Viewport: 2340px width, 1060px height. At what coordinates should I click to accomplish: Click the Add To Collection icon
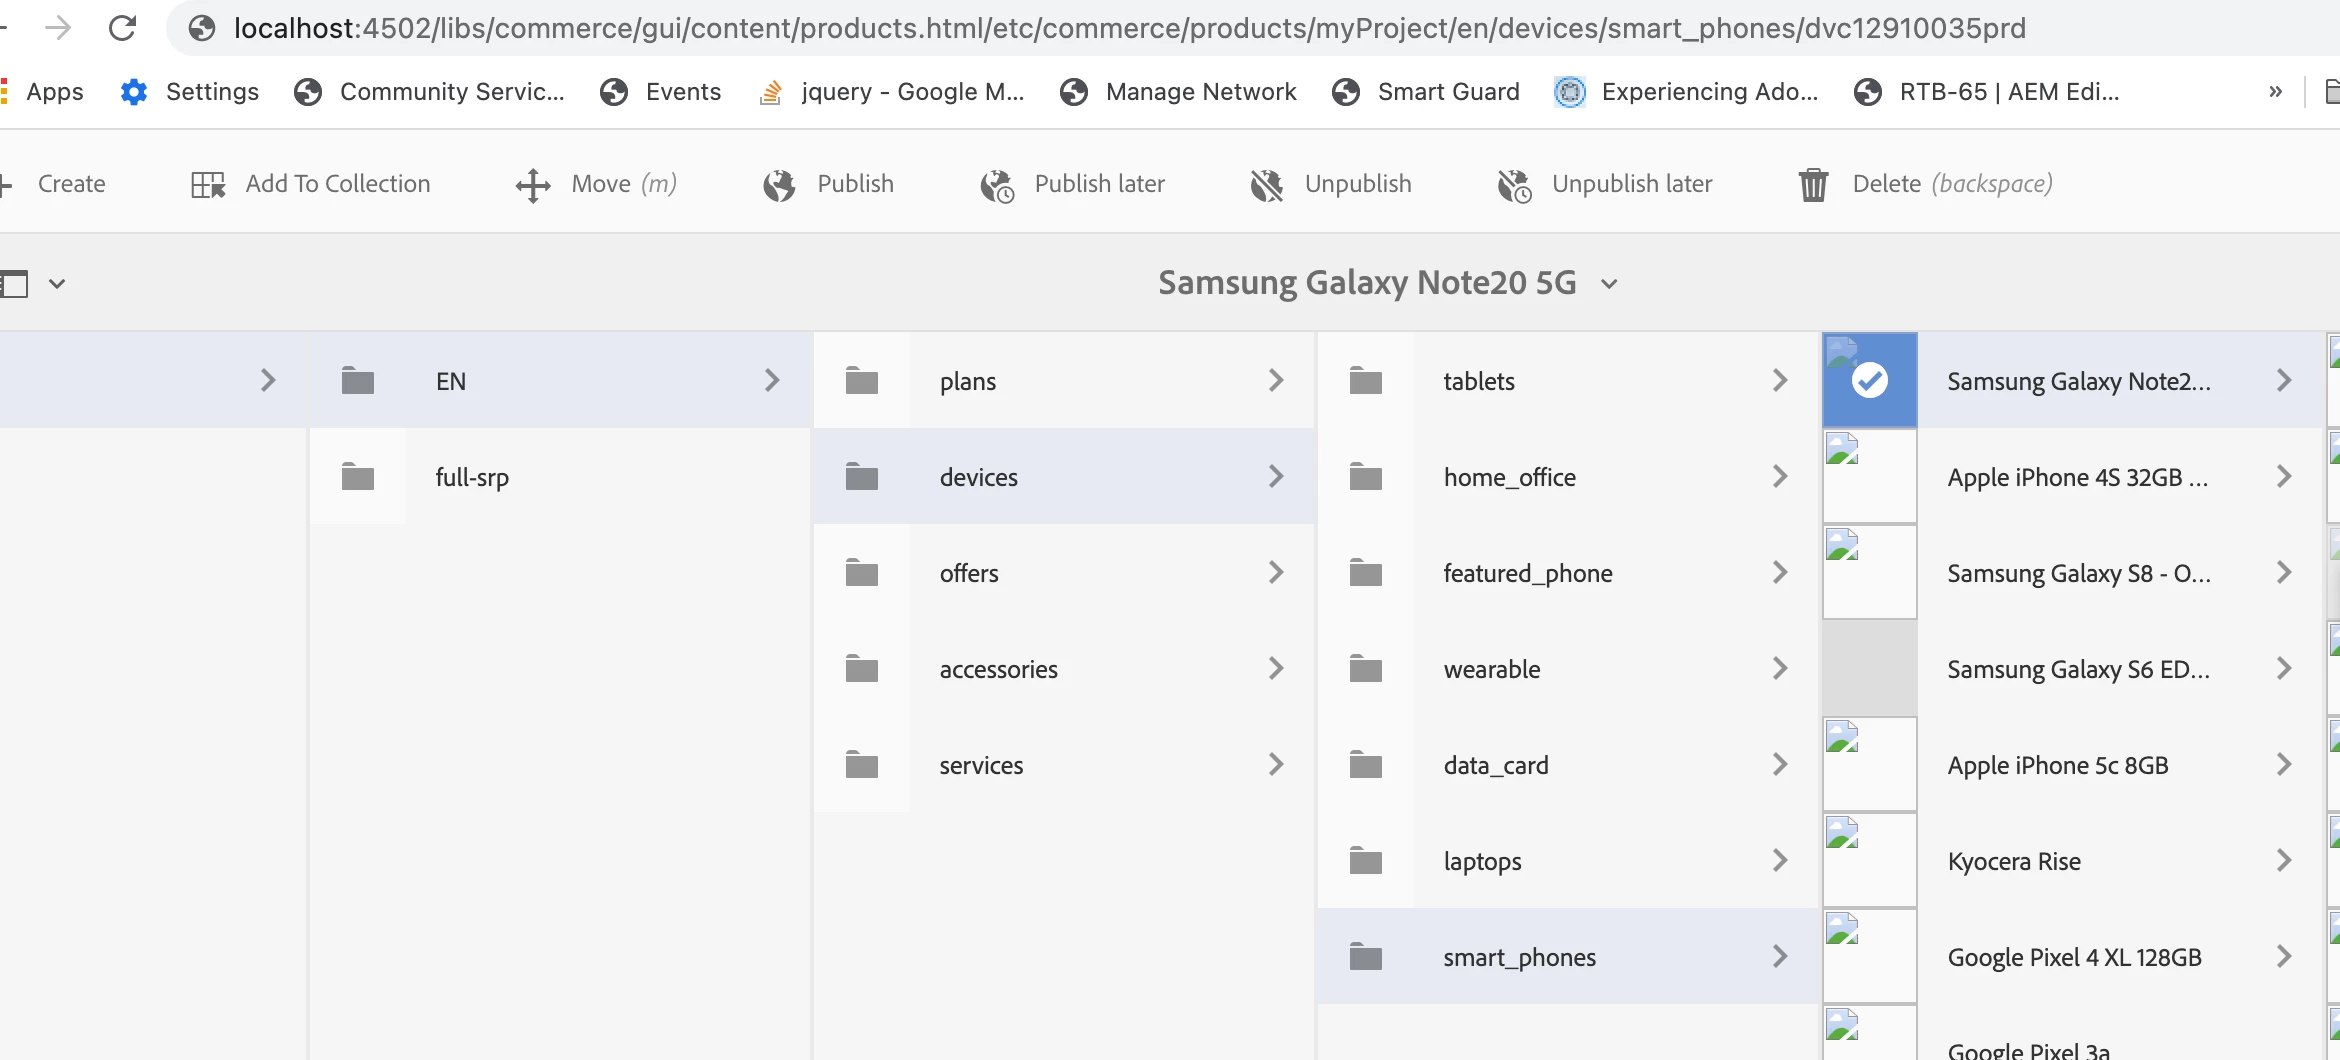(x=208, y=185)
